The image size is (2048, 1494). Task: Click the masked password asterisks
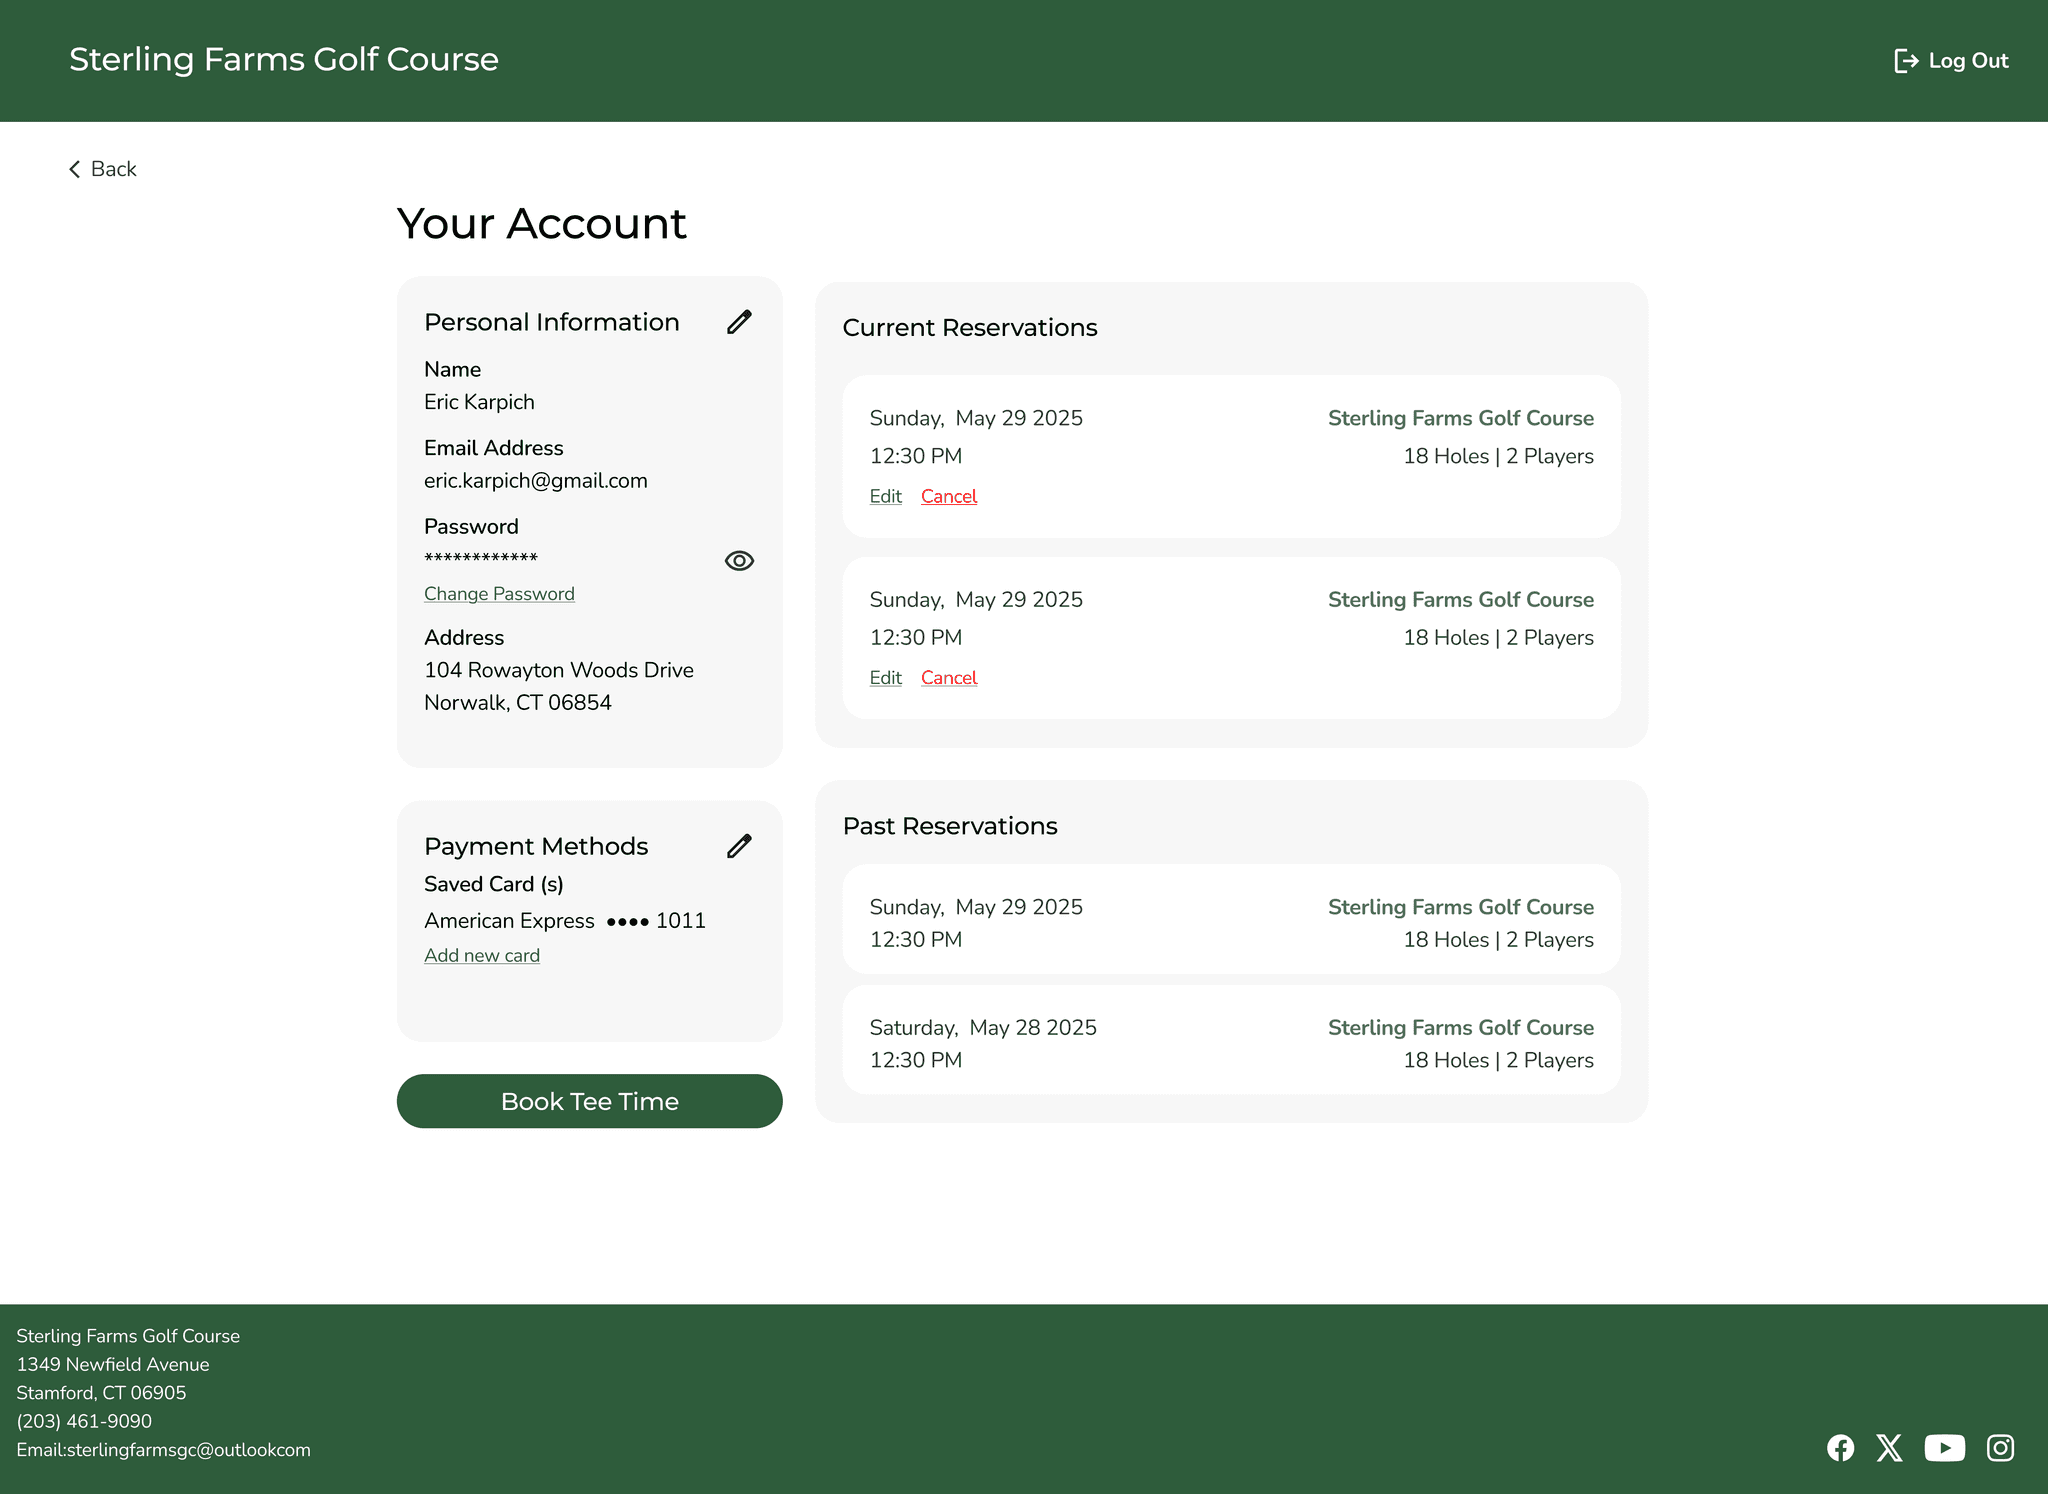click(481, 558)
